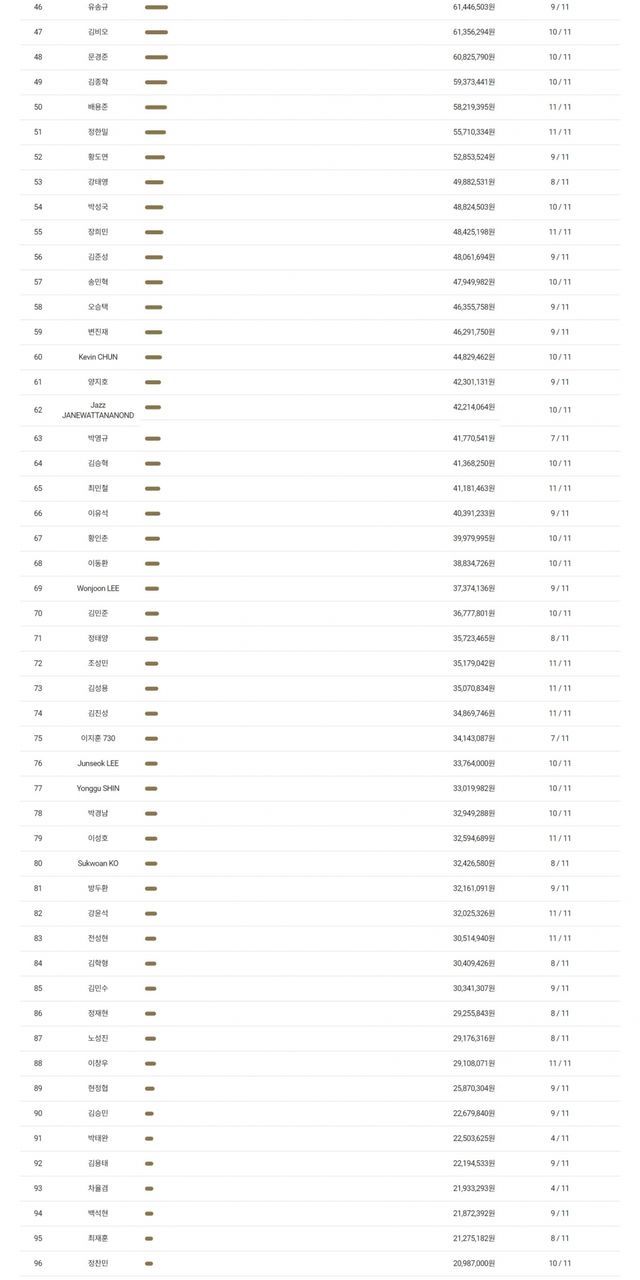640x1280 pixels.
Task: Click the gold bar in rank 46 row
Action: tap(156, 7)
